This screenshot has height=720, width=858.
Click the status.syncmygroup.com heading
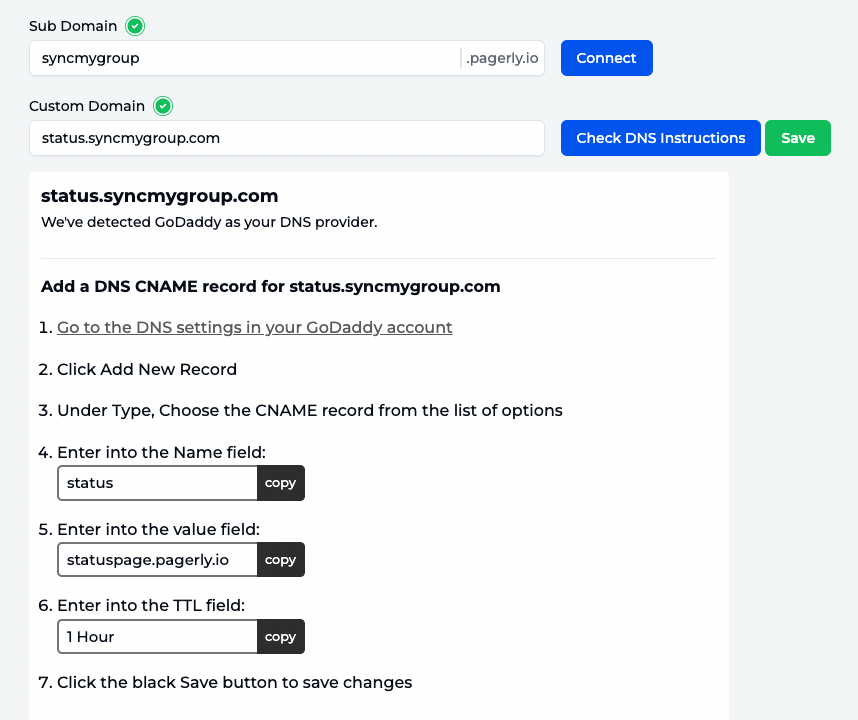coord(159,196)
